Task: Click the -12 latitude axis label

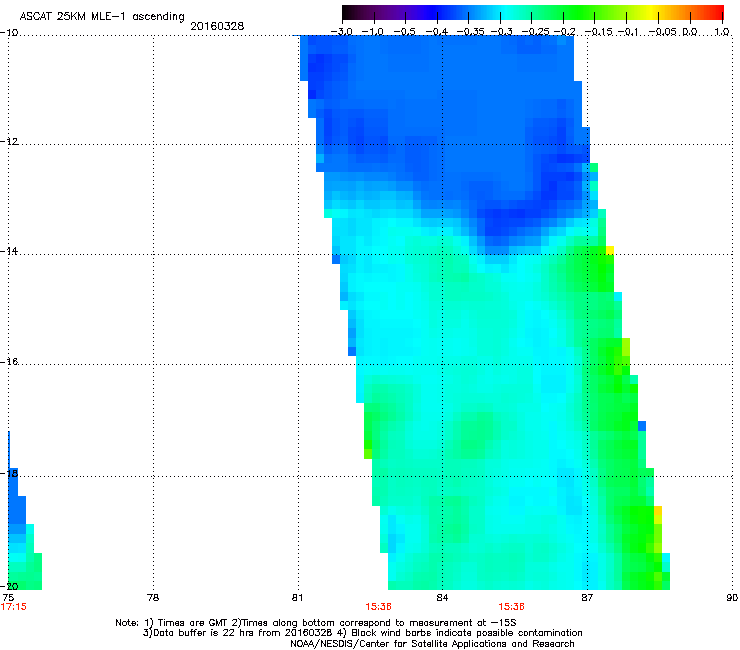Action: pos(9,142)
